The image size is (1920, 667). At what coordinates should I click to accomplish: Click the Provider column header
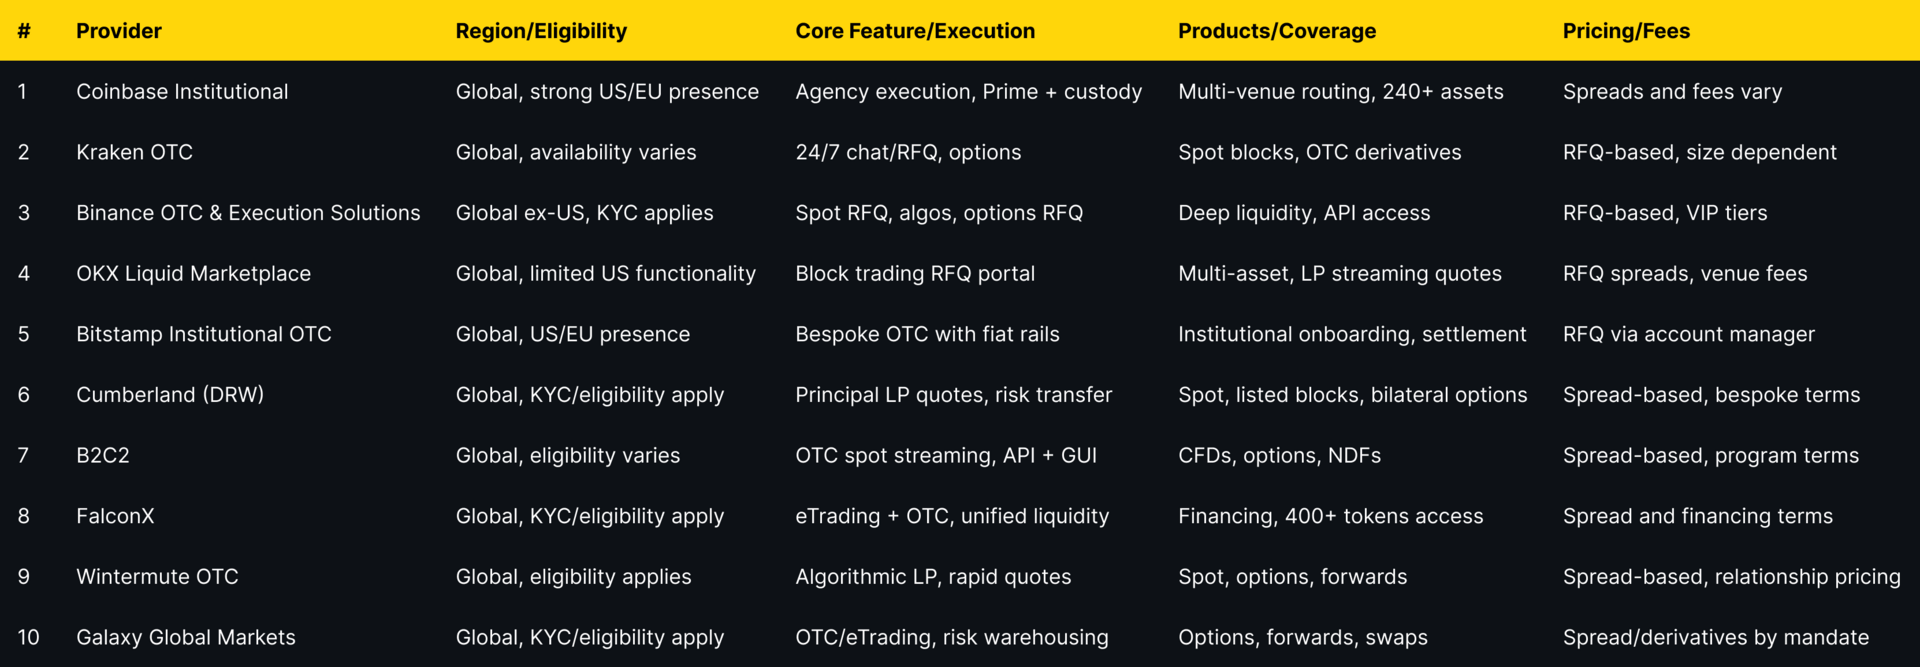point(118,31)
